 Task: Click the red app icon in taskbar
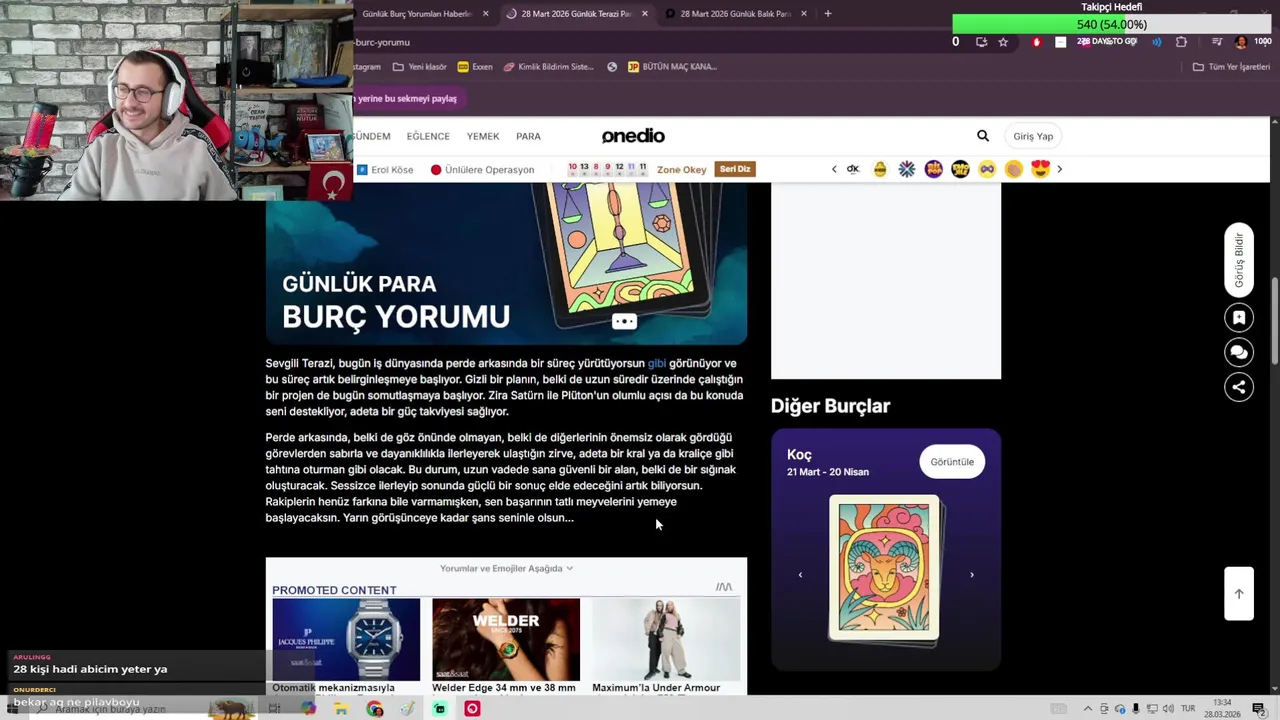[473, 709]
